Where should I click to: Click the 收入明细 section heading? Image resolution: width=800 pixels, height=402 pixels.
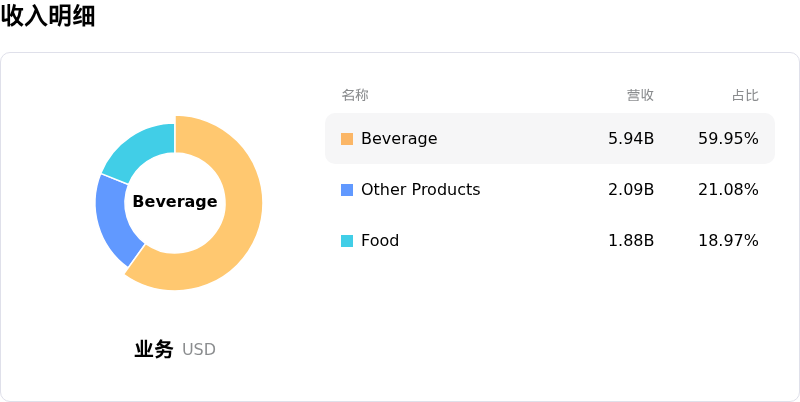(48, 16)
